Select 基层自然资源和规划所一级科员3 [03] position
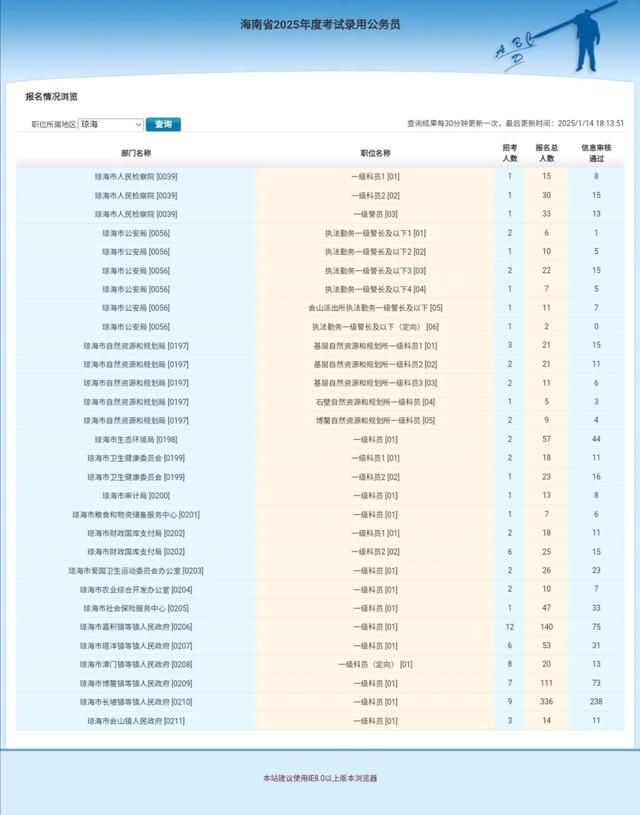Screen dimensions: 640x815 [375, 383]
